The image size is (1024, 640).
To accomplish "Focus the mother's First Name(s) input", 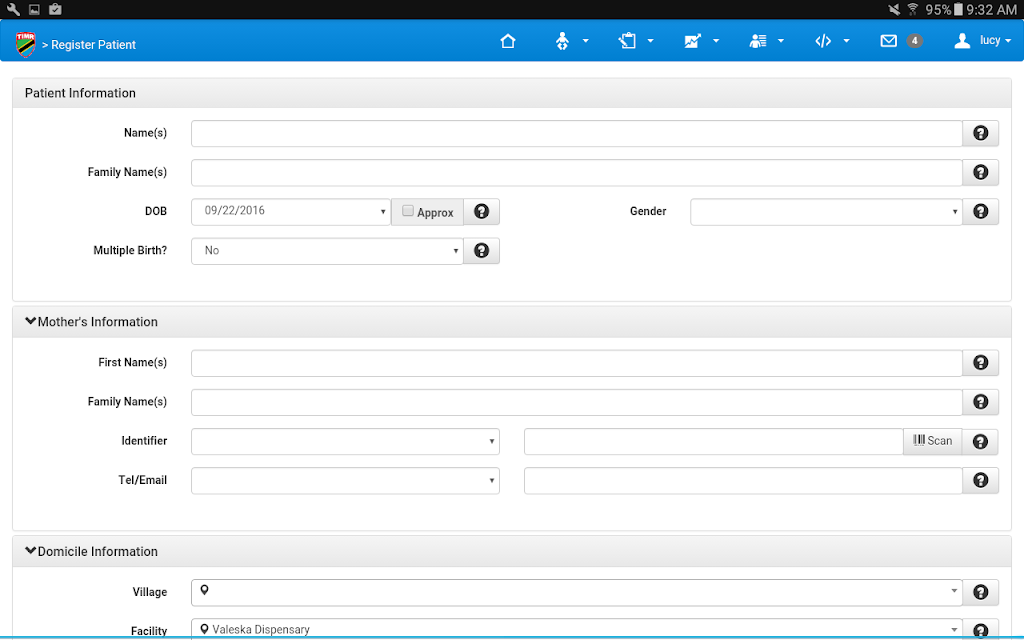I will (577, 363).
